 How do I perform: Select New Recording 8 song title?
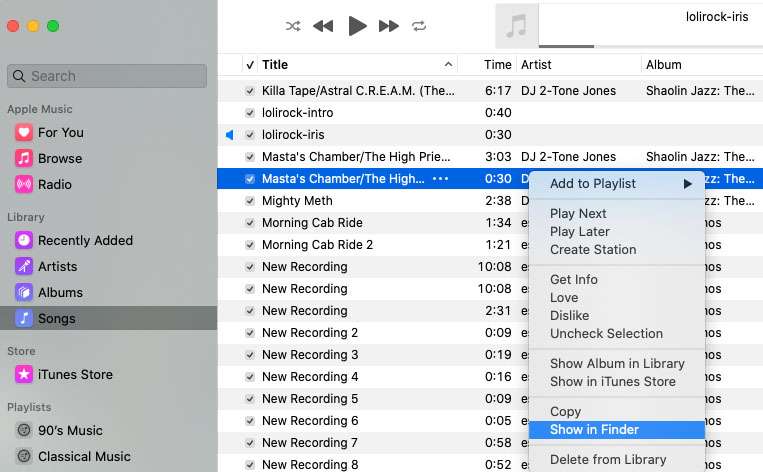[x=310, y=465]
